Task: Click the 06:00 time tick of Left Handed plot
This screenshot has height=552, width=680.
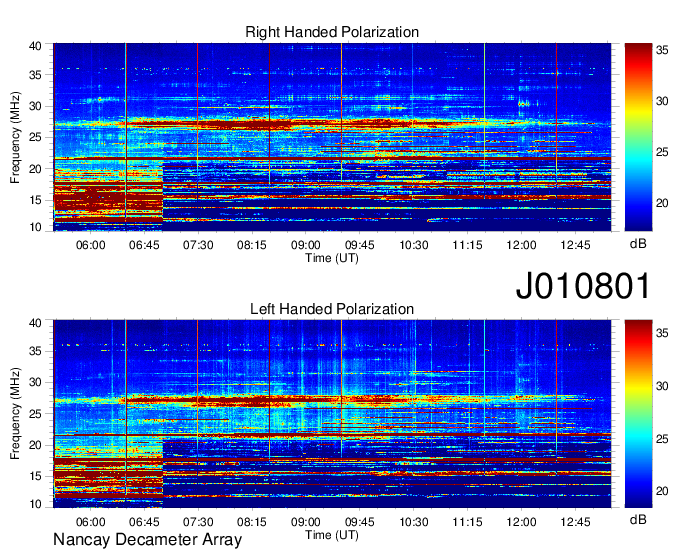Action: tap(91, 522)
